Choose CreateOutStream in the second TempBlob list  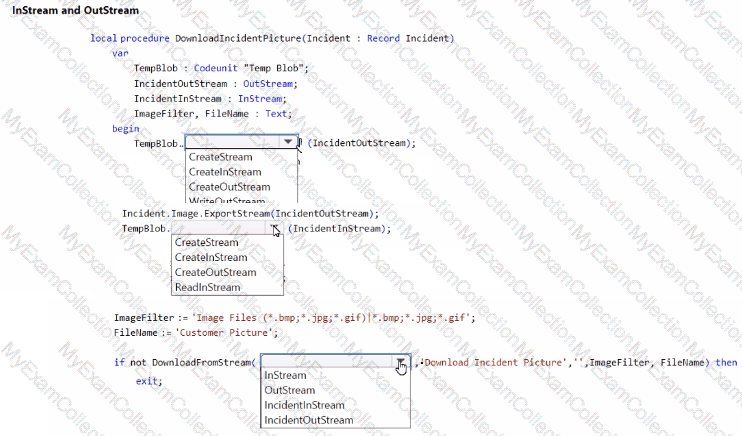tap(215, 272)
